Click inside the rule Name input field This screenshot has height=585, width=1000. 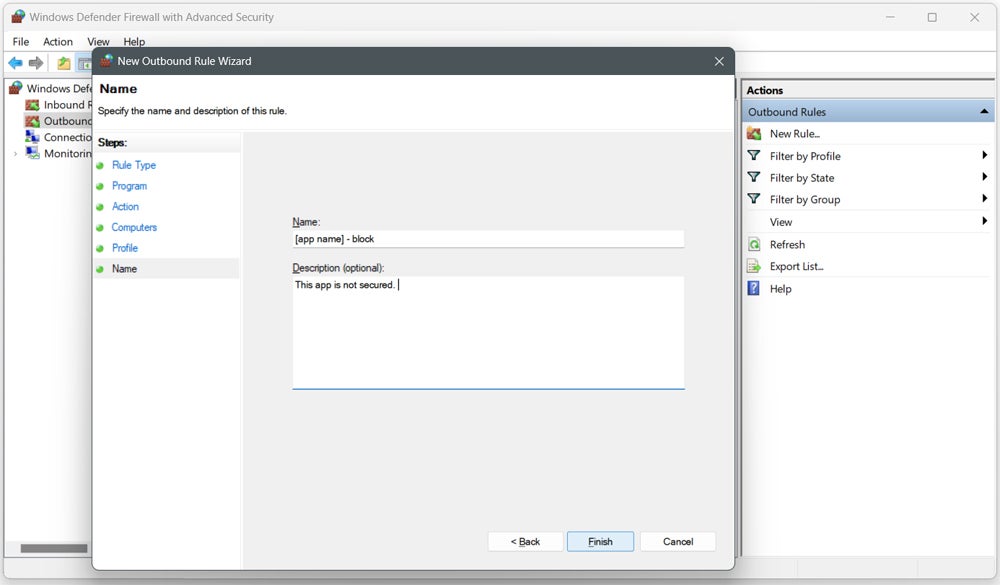pos(488,239)
